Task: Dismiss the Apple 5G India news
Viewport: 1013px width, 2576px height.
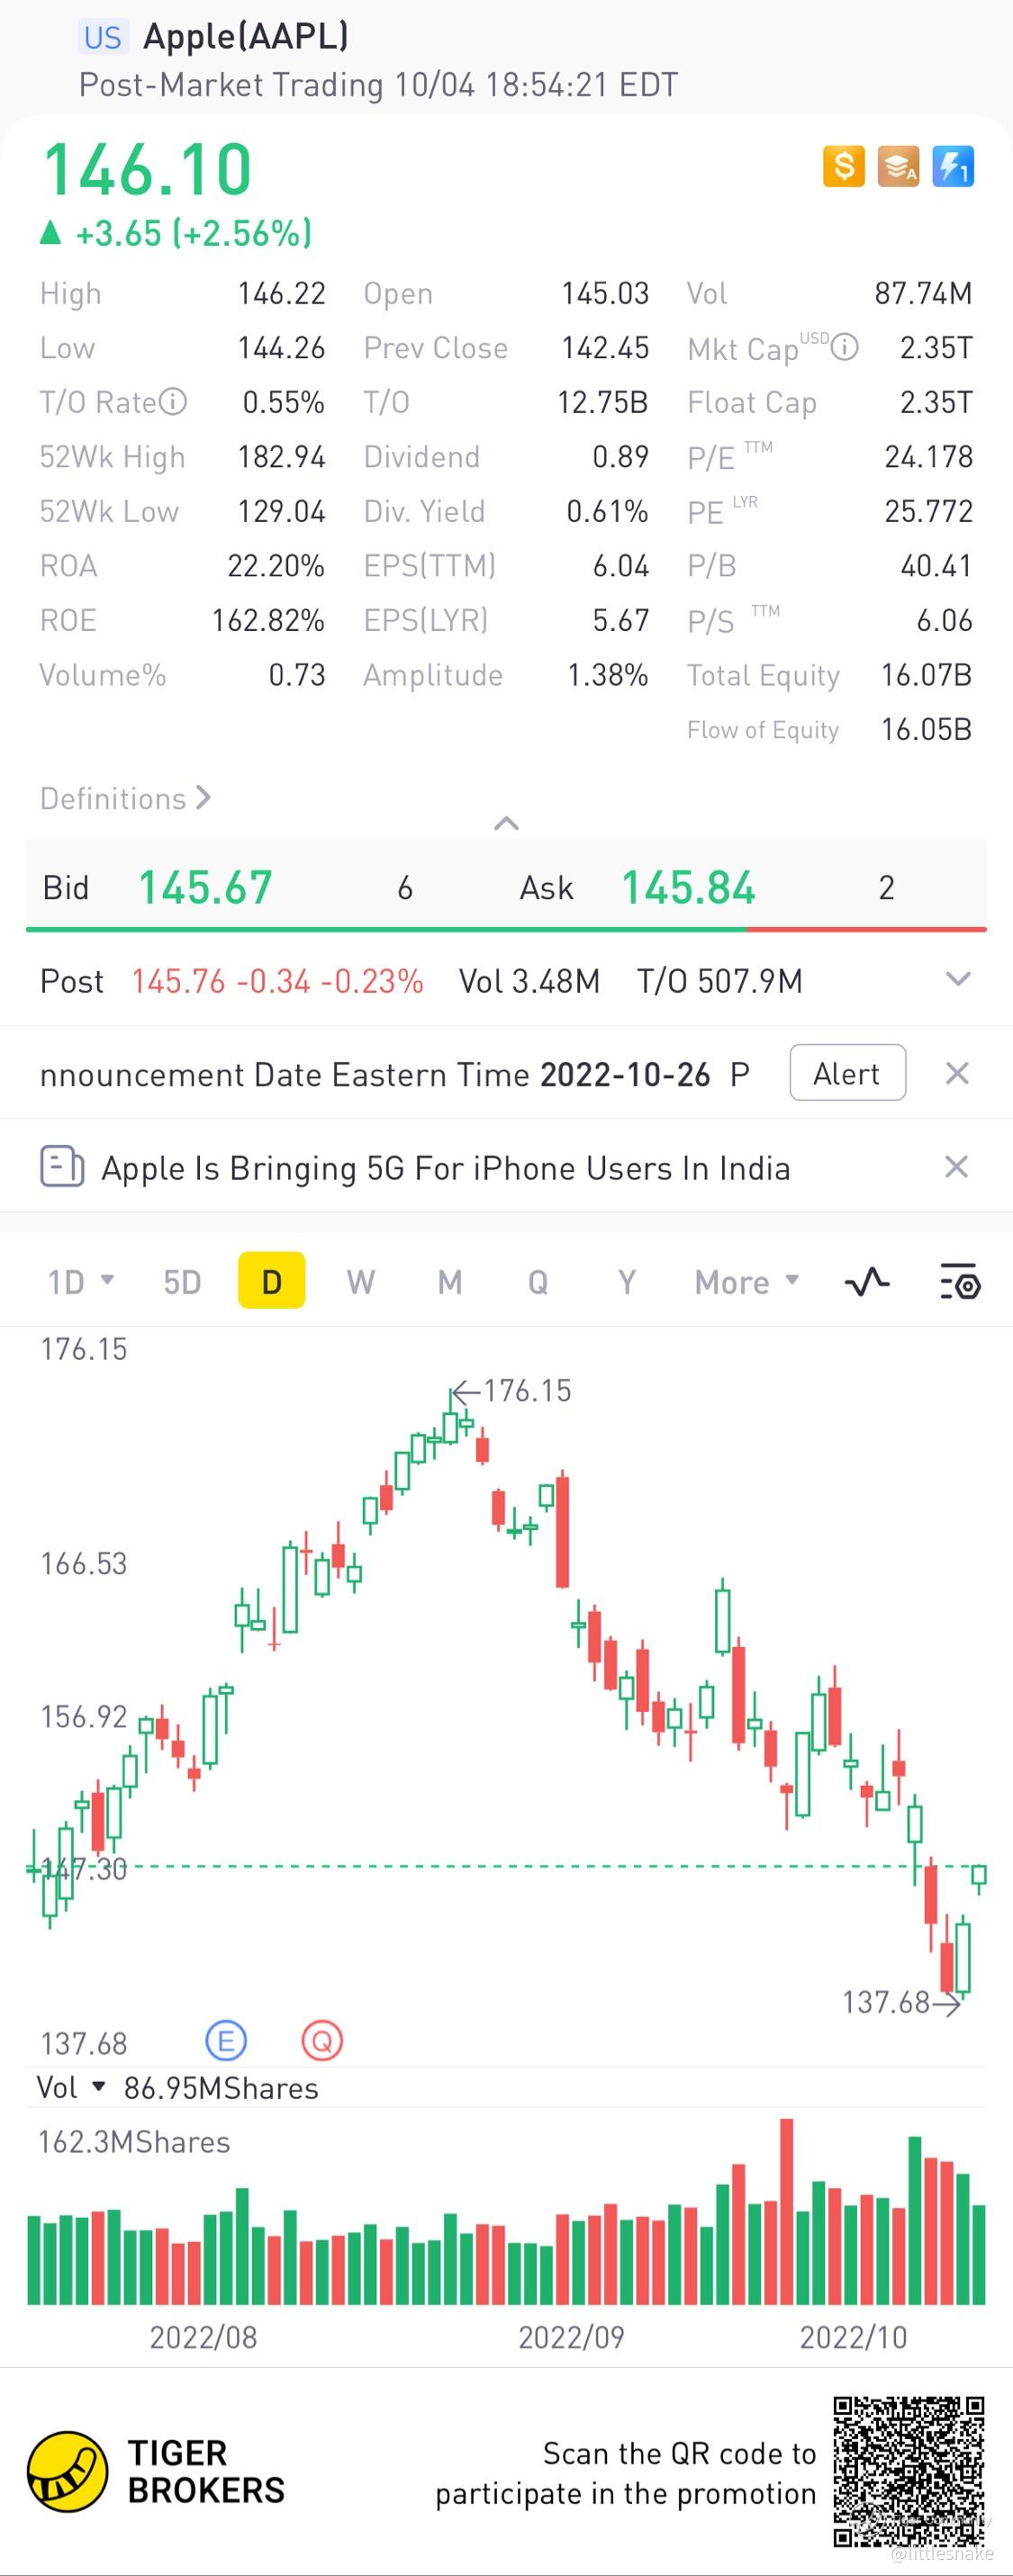Action: coord(957,1166)
